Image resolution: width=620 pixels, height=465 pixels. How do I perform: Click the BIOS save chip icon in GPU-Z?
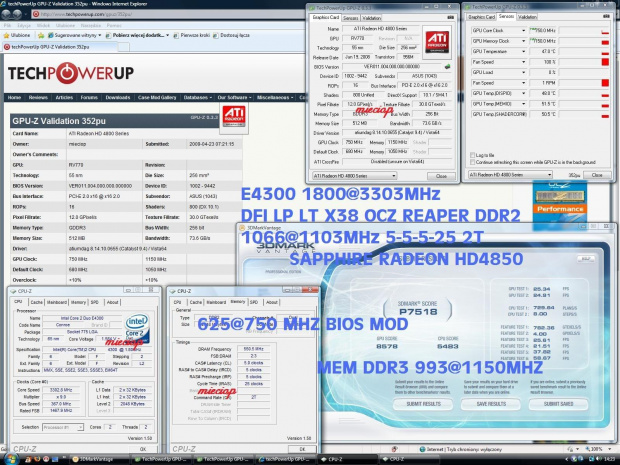click(447, 66)
